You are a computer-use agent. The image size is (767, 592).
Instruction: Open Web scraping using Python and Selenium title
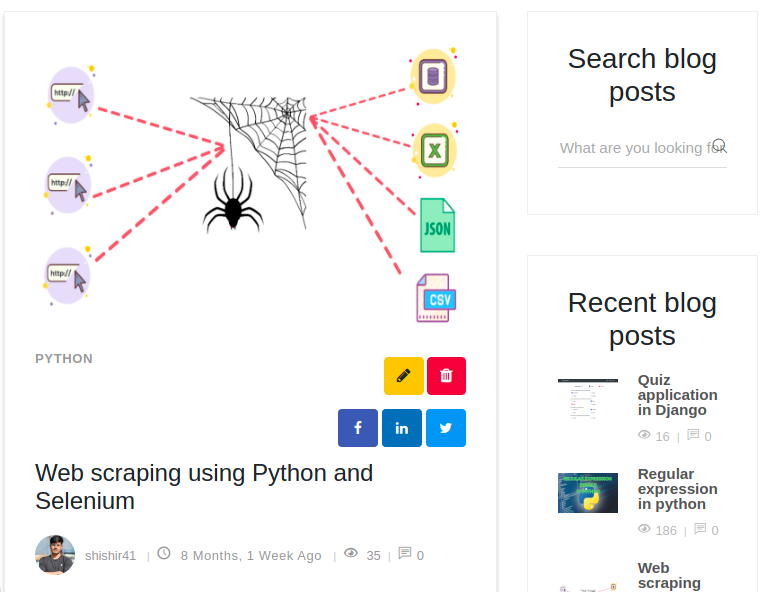click(x=204, y=487)
